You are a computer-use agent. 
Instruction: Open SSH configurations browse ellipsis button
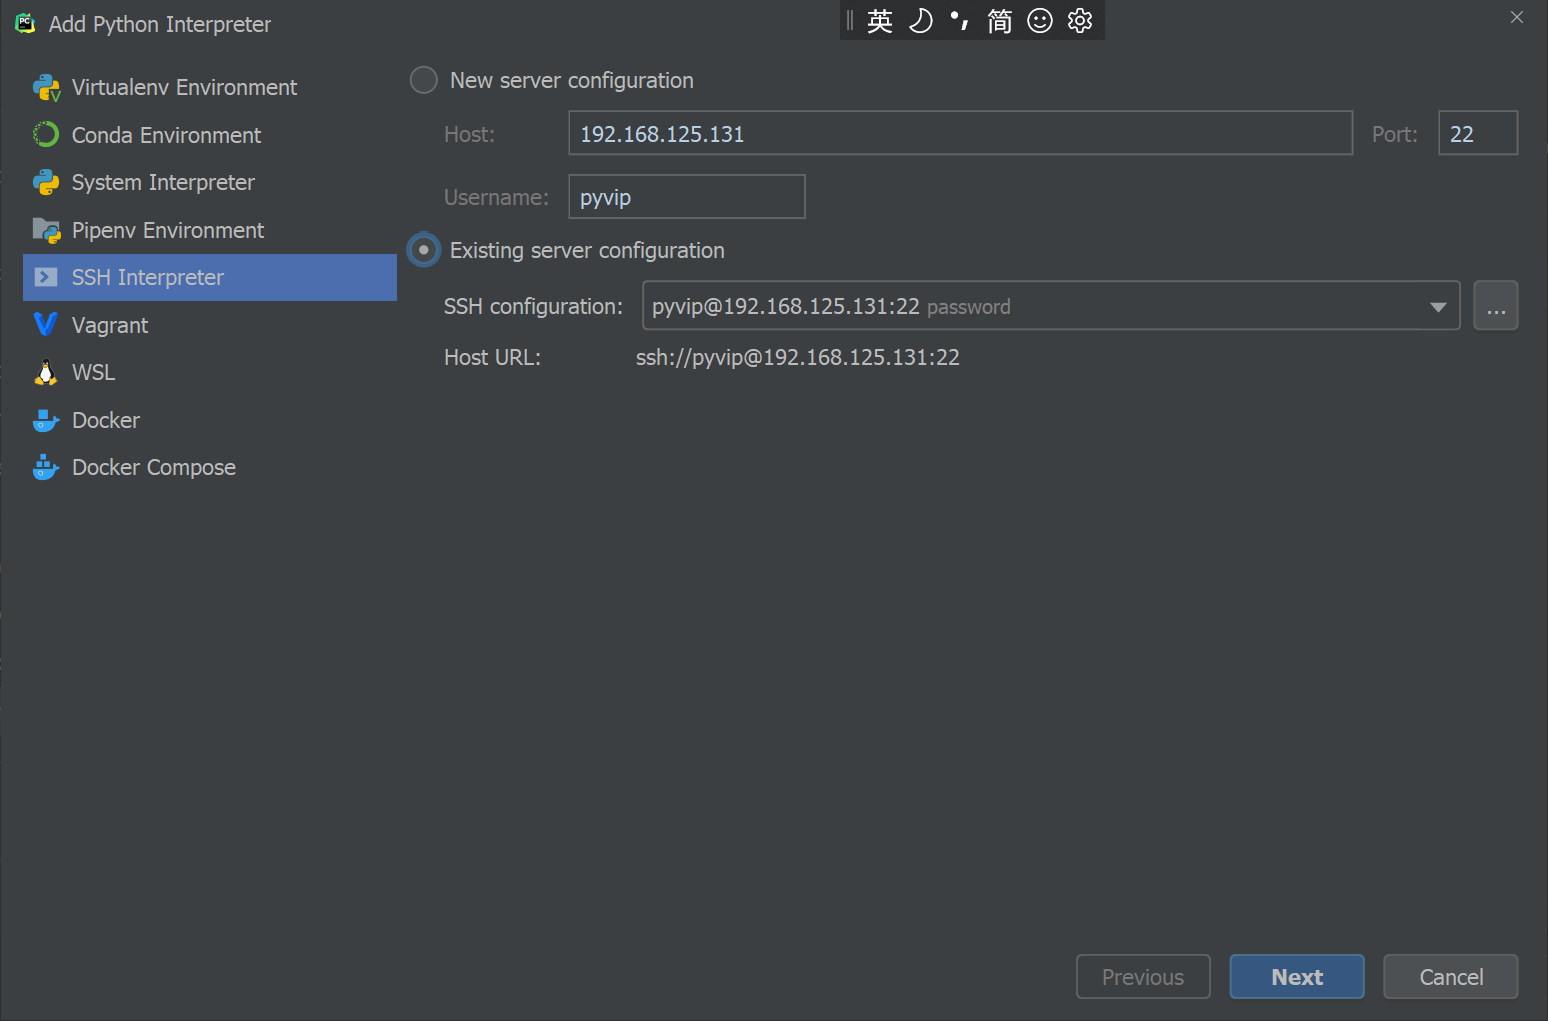(x=1496, y=306)
